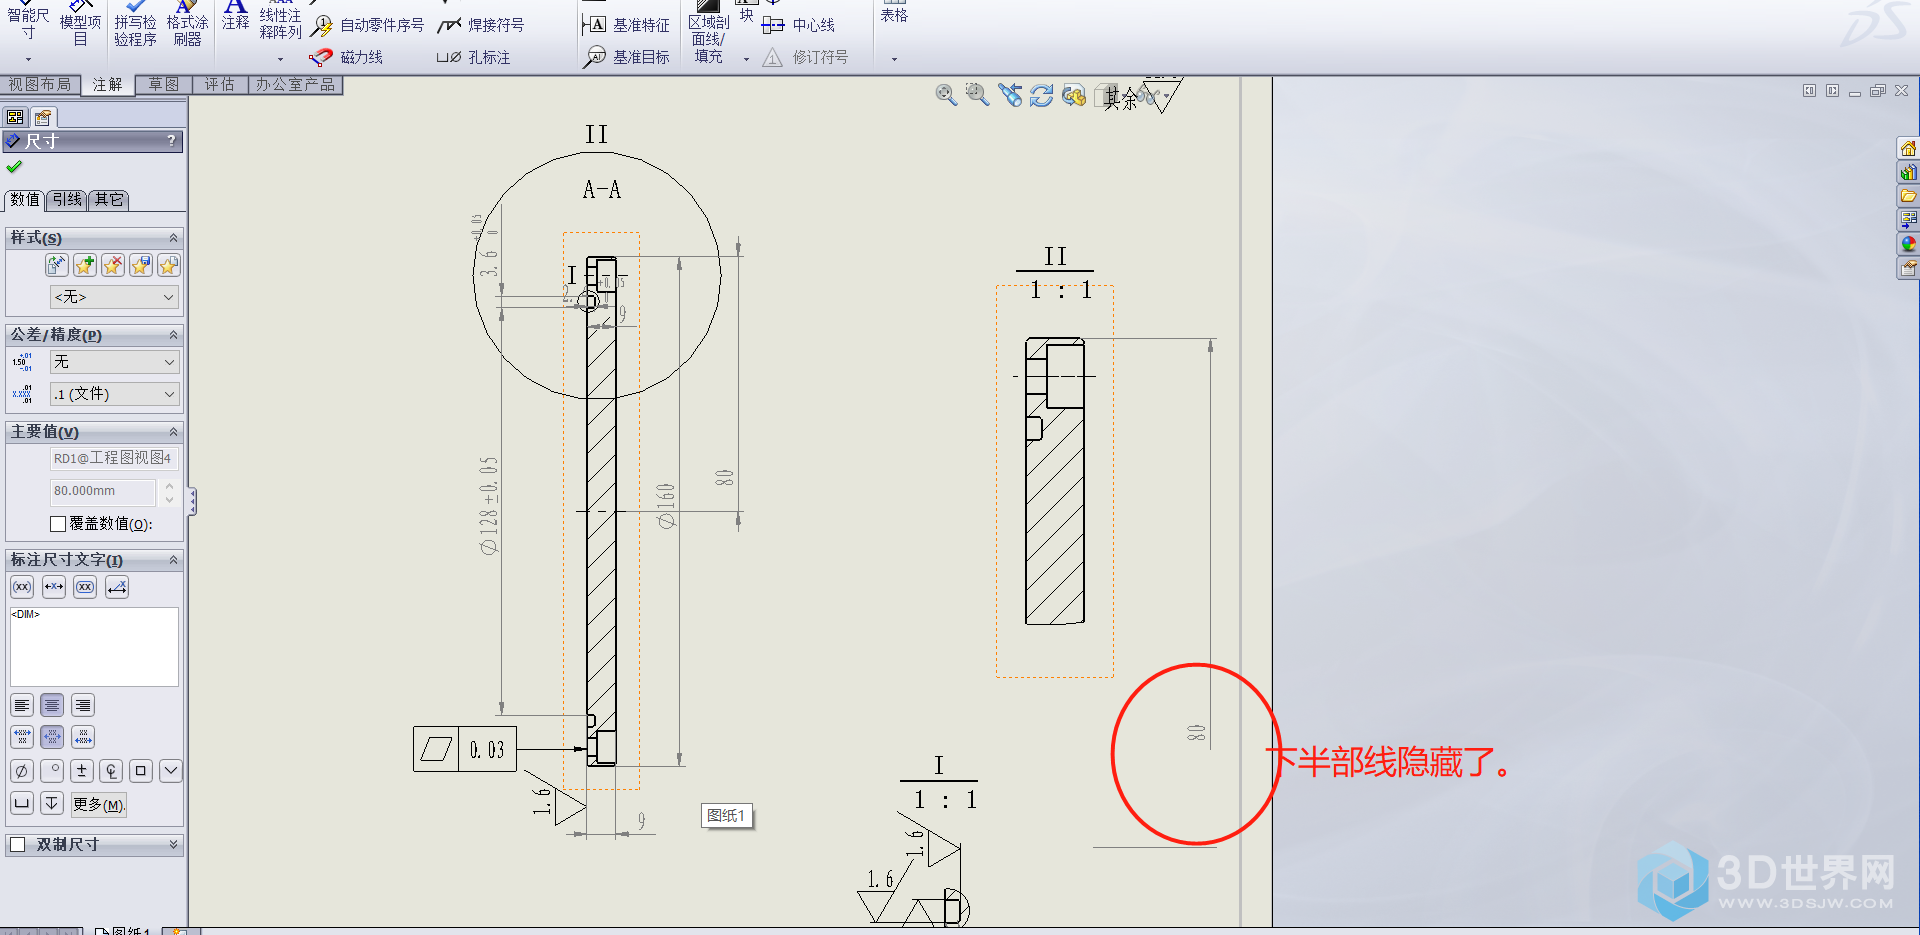Insert depth symbol into dimension text
This screenshot has height=935, width=1920.
(52, 803)
